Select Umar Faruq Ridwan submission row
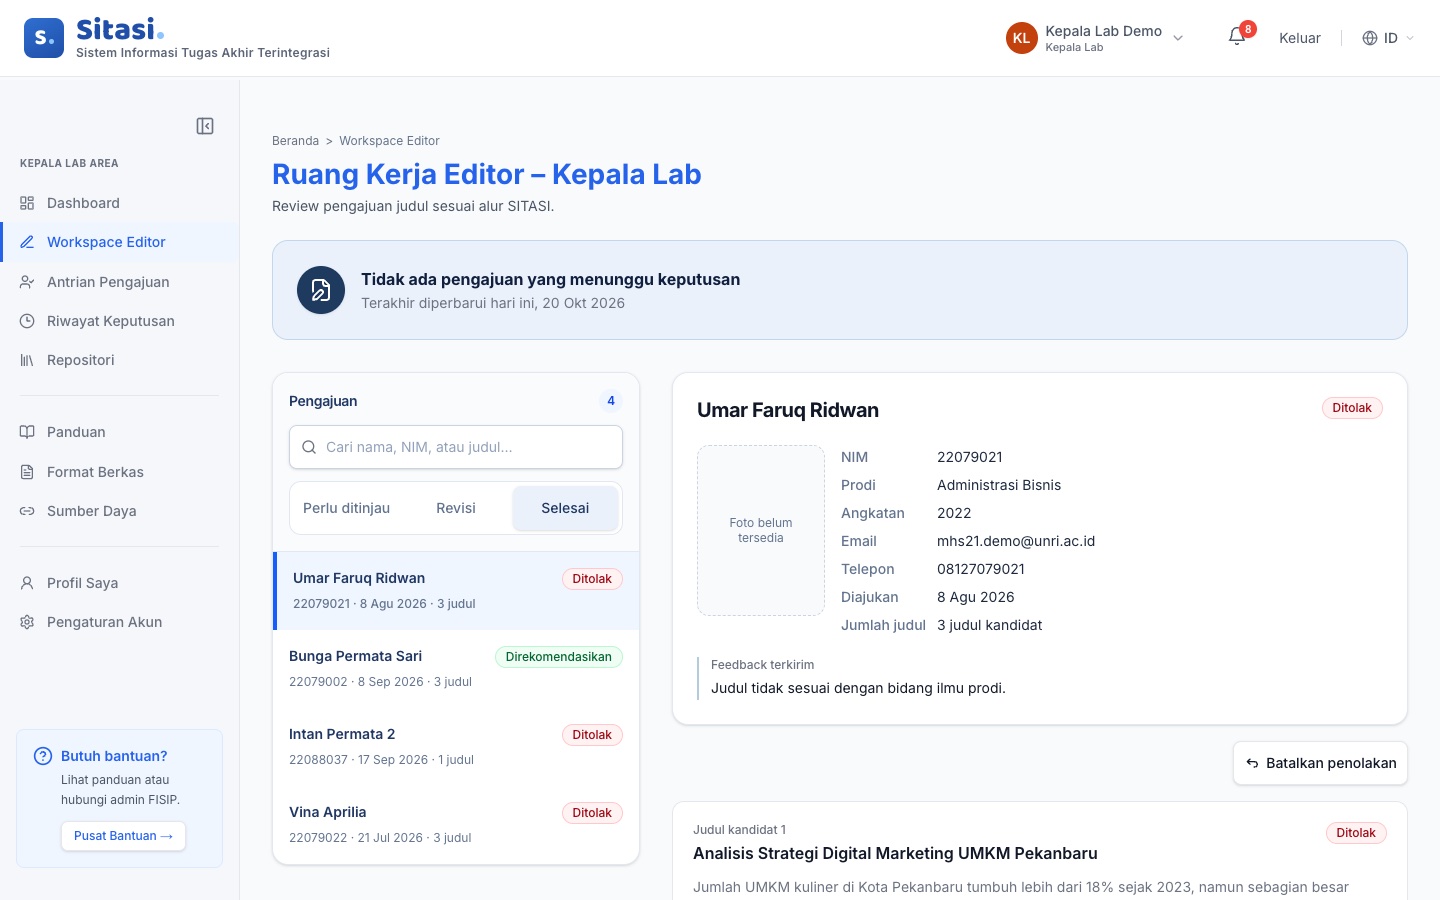This screenshot has height=900, width=1440. pos(456,591)
